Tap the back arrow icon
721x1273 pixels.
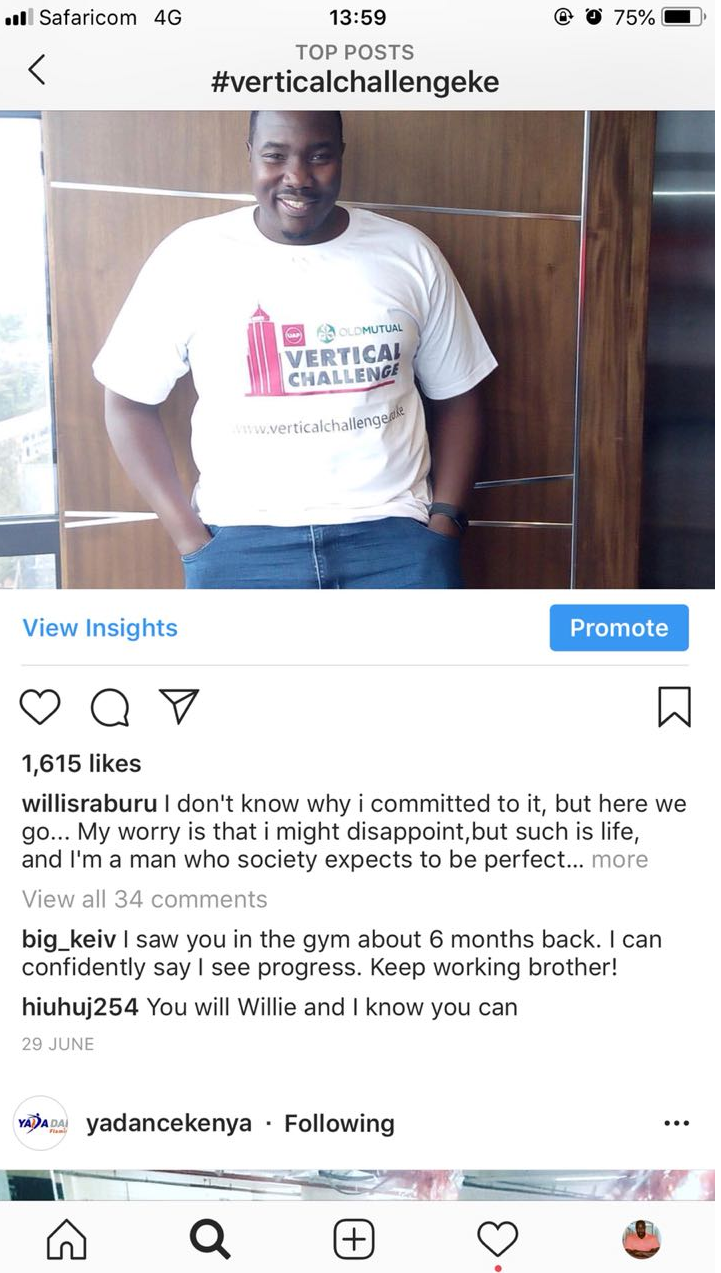pyautogui.click(x=37, y=69)
